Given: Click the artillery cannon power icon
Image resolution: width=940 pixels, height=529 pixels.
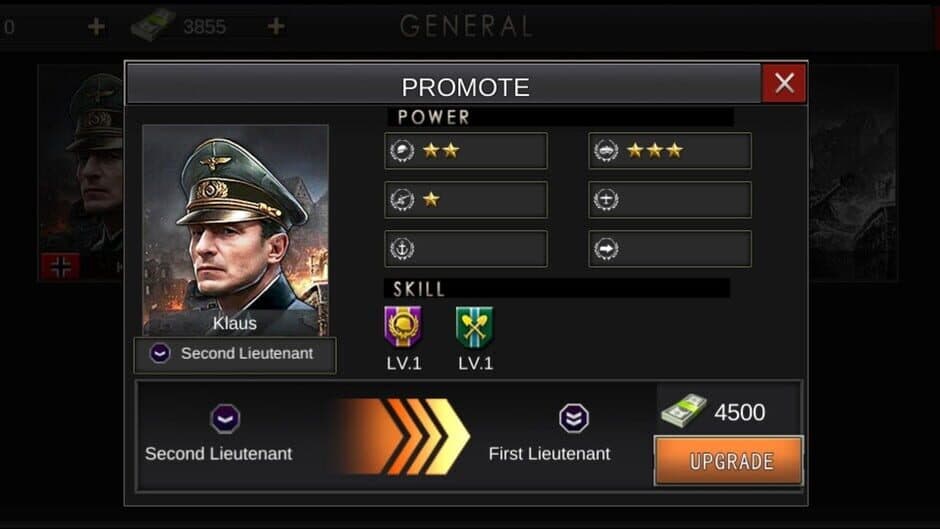Looking at the screenshot, I should pos(401,200).
